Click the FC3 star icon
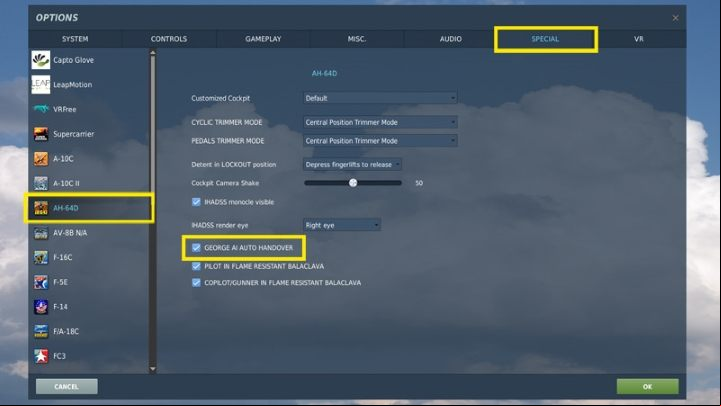Image resolution: width=721 pixels, height=406 pixels. click(40, 356)
